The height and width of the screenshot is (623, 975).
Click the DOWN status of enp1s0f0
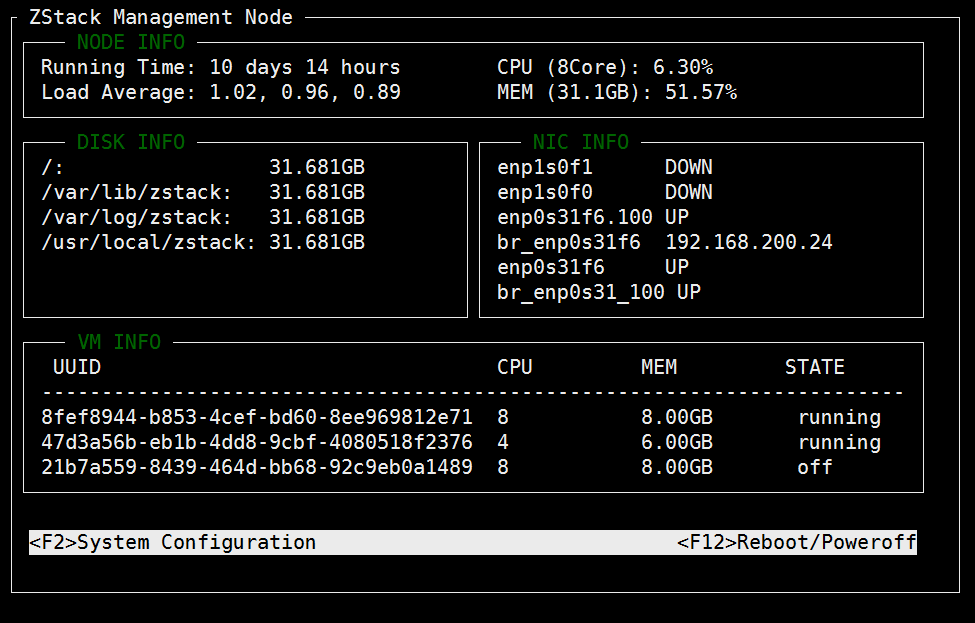(688, 192)
